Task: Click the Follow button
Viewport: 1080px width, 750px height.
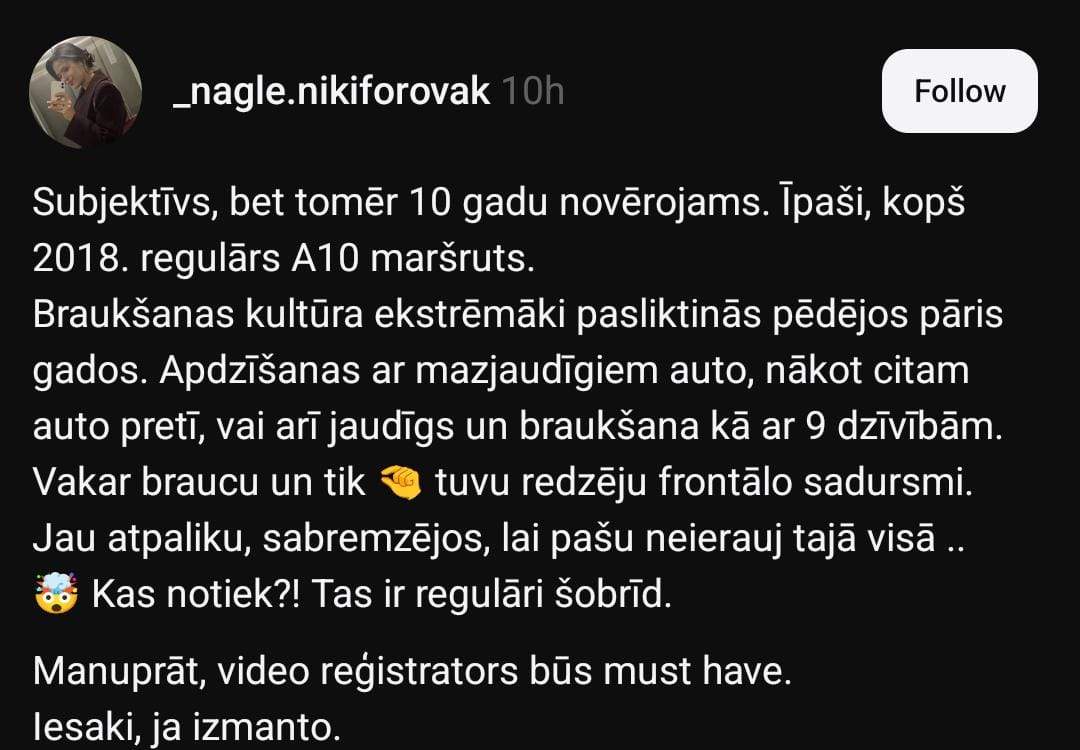Action: click(x=959, y=91)
